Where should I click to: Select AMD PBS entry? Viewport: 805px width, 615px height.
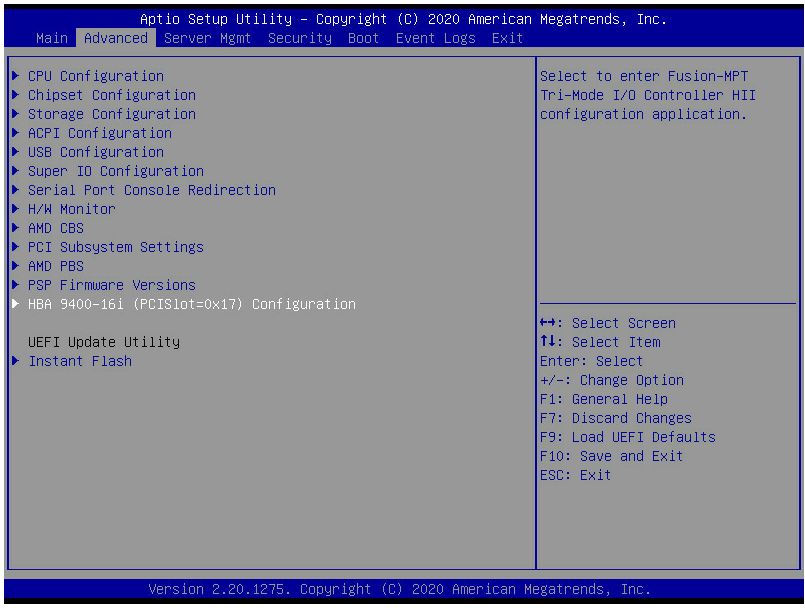click(x=56, y=266)
